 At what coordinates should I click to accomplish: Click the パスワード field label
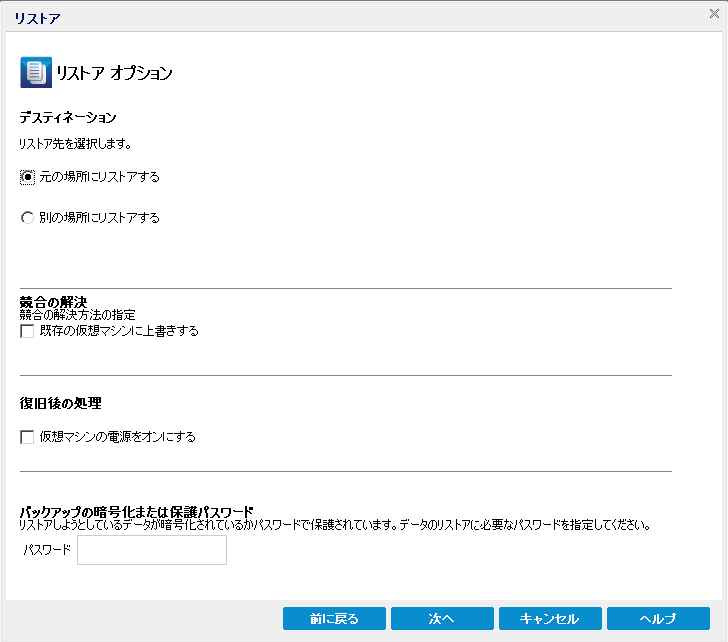point(47,550)
